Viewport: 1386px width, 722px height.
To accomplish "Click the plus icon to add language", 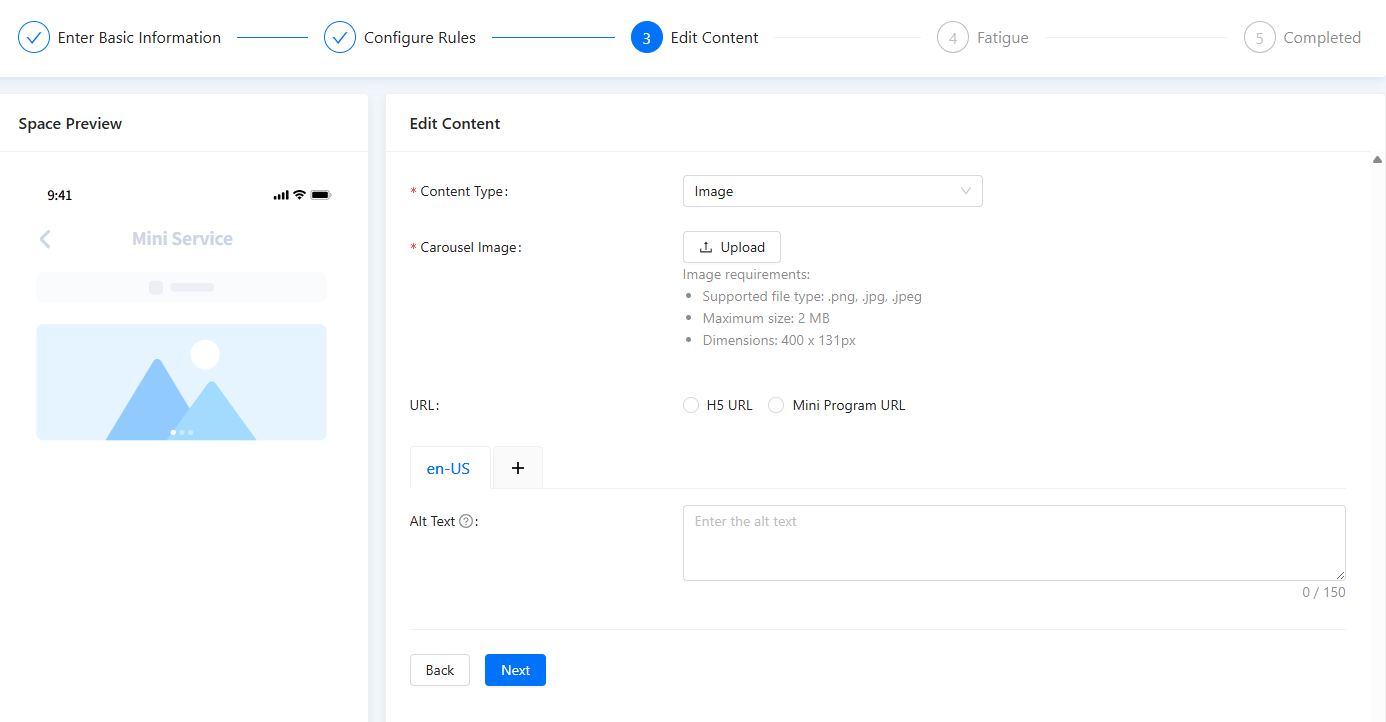I will click(518, 468).
